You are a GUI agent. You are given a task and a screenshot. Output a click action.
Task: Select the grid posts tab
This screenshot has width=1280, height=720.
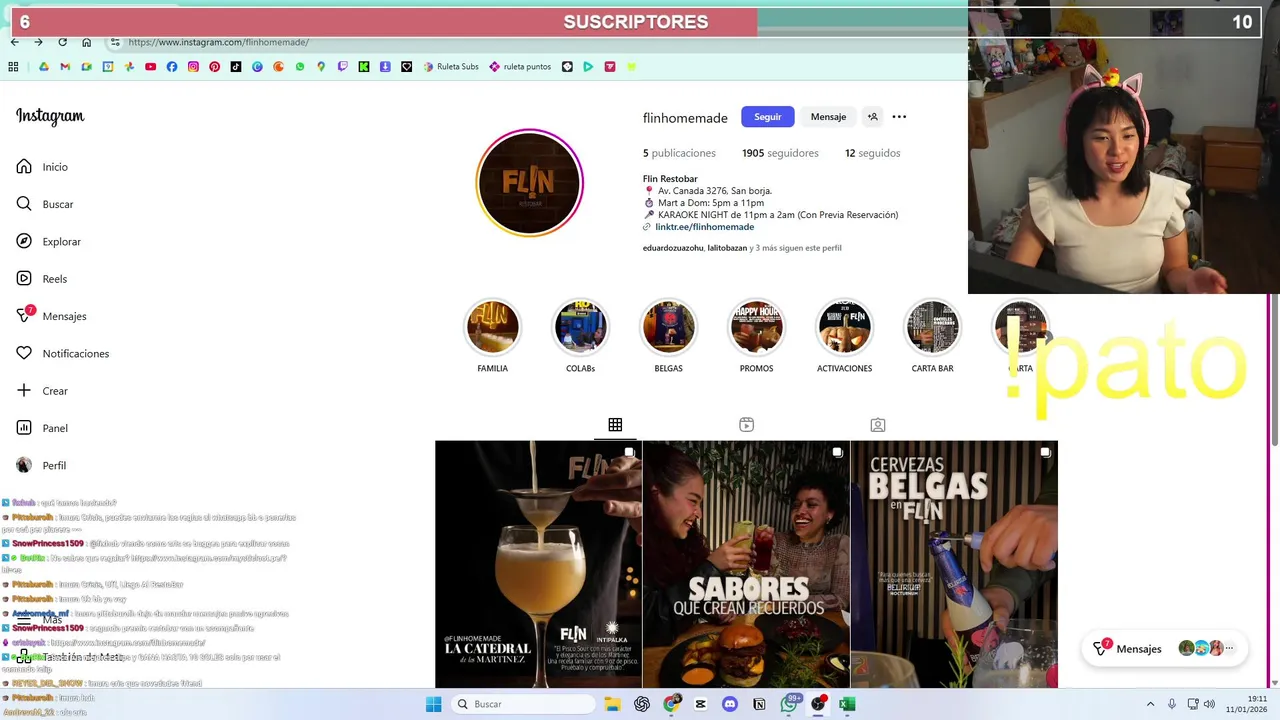tap(615, 425)
